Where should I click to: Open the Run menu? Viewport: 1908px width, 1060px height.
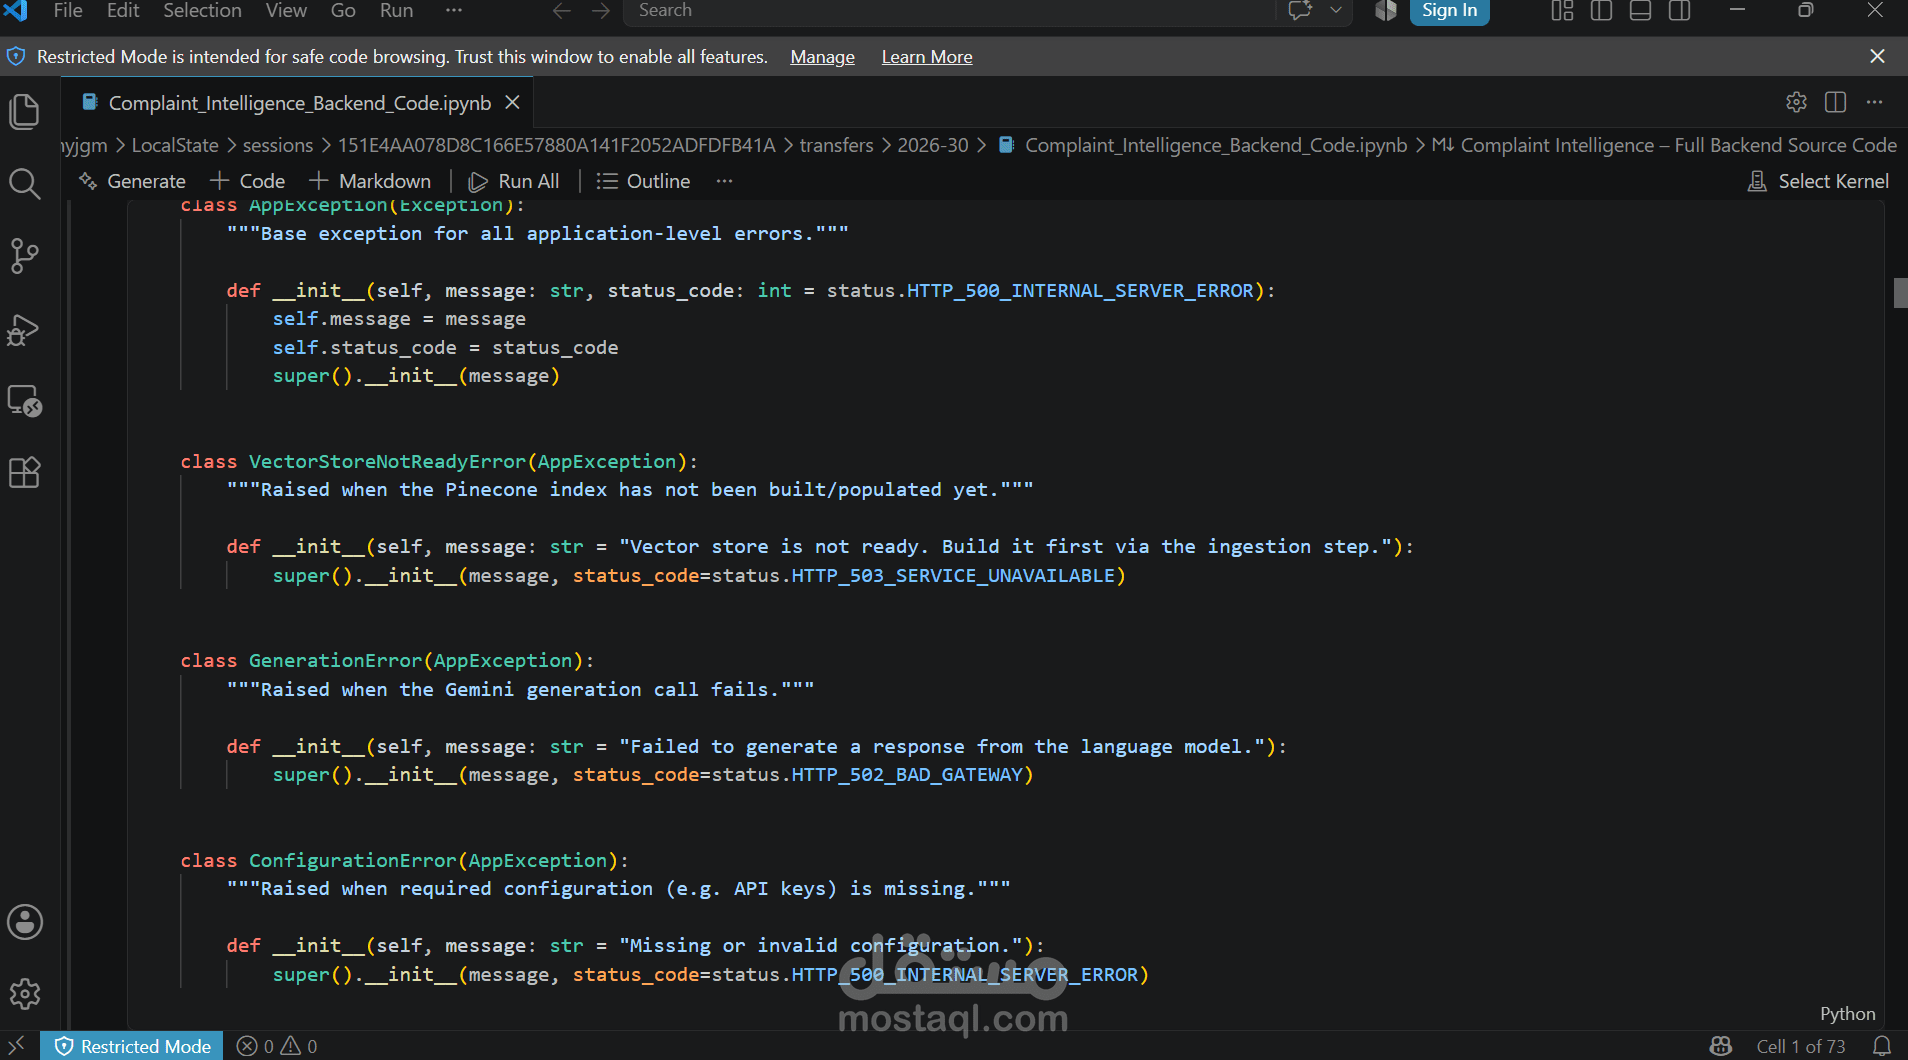tap(396, 10)
